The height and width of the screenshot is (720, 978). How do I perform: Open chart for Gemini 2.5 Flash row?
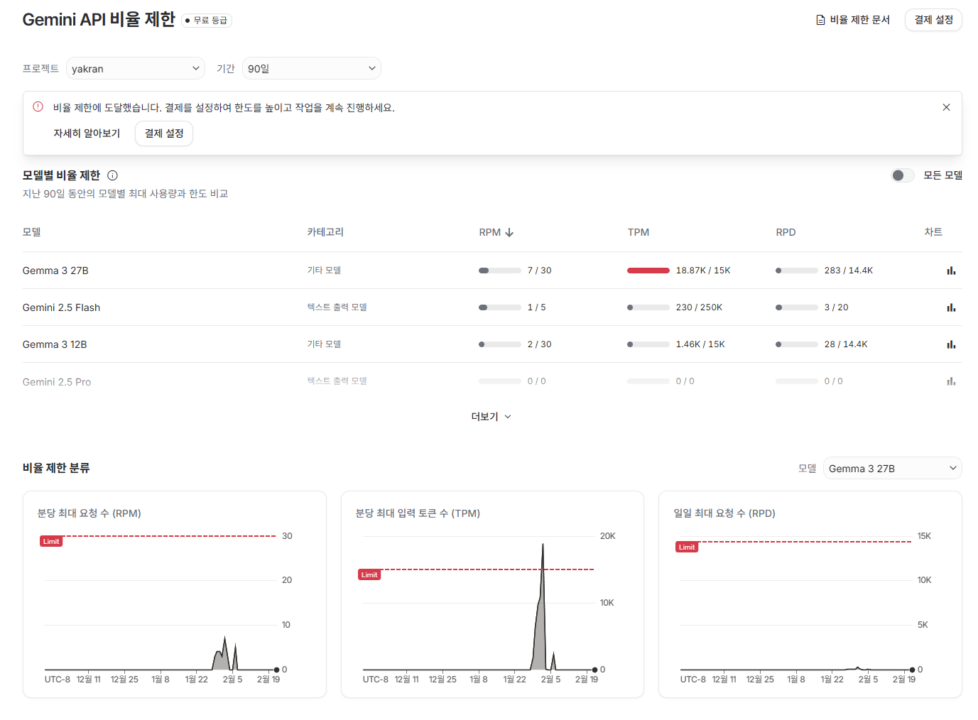950,307
